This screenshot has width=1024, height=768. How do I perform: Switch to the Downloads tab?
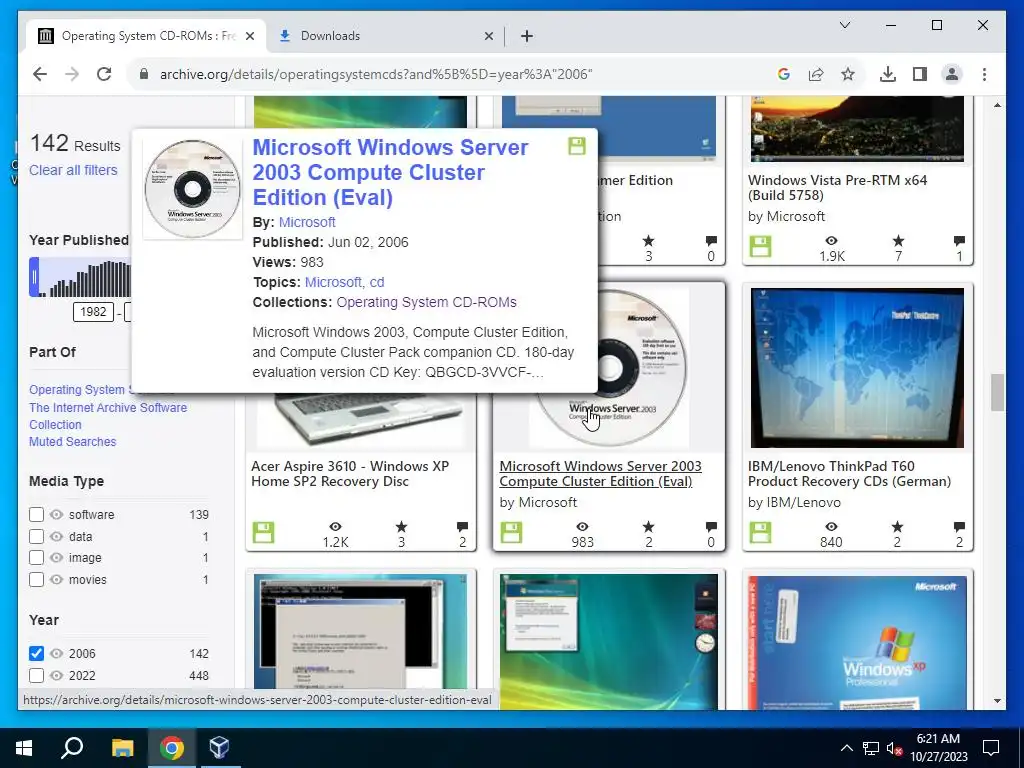385,36
